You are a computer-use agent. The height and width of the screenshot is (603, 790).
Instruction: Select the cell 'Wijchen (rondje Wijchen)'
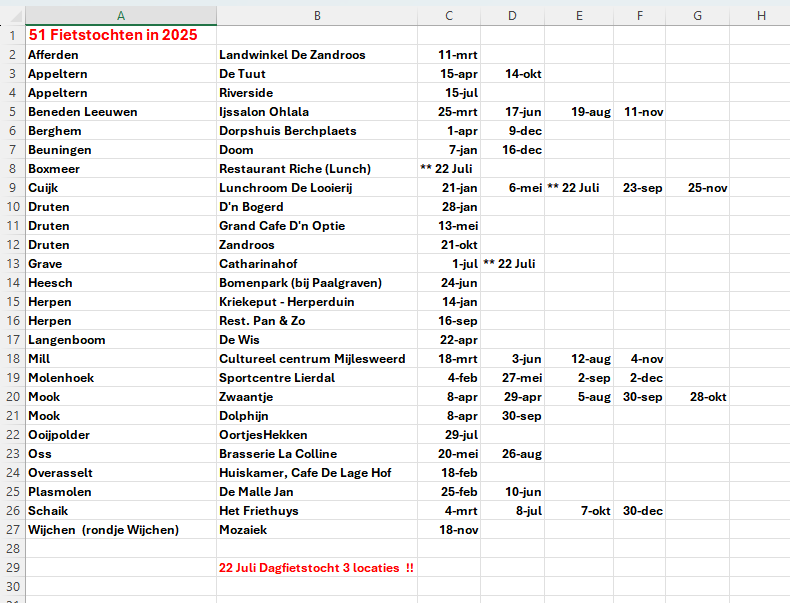[x=121, y=530]
